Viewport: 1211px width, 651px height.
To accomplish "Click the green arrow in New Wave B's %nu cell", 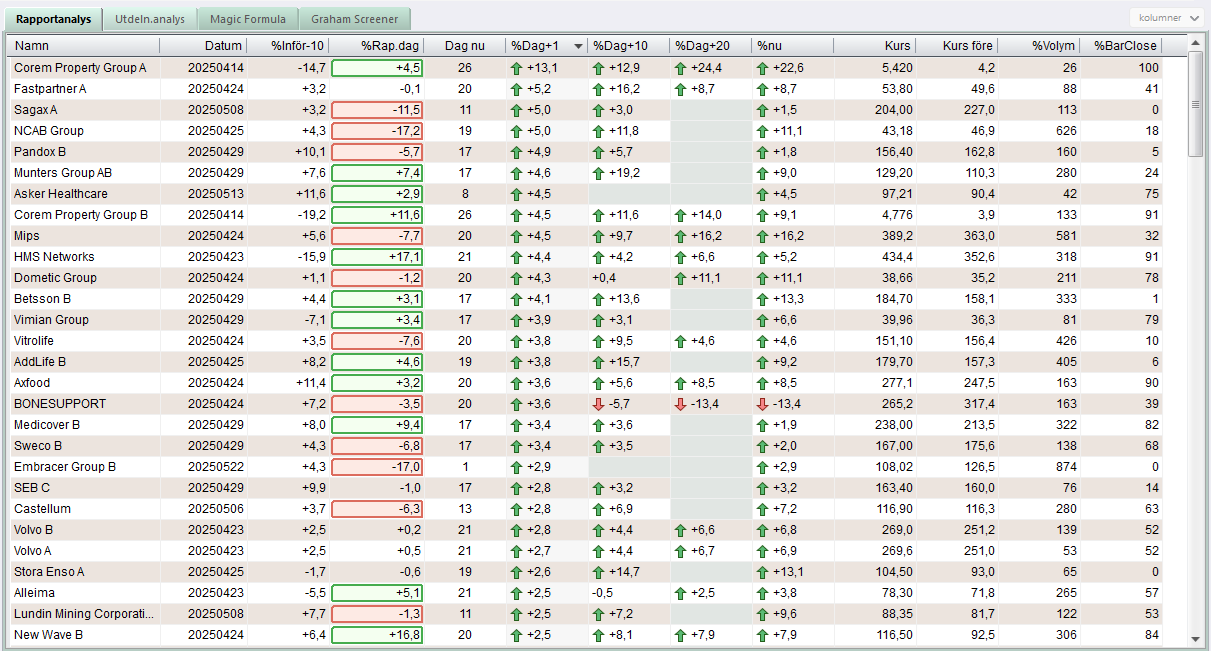I will [763, 635].
